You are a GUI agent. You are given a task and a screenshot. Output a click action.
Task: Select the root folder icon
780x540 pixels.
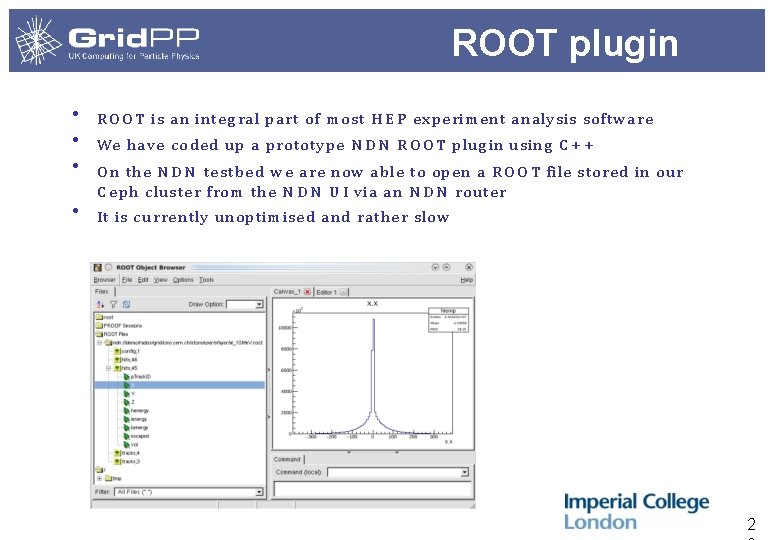[x=99, y=317]
